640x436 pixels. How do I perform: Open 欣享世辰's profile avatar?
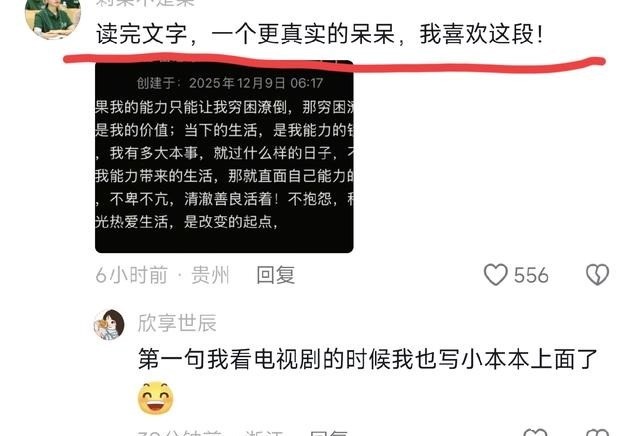(x=109, y=325)
